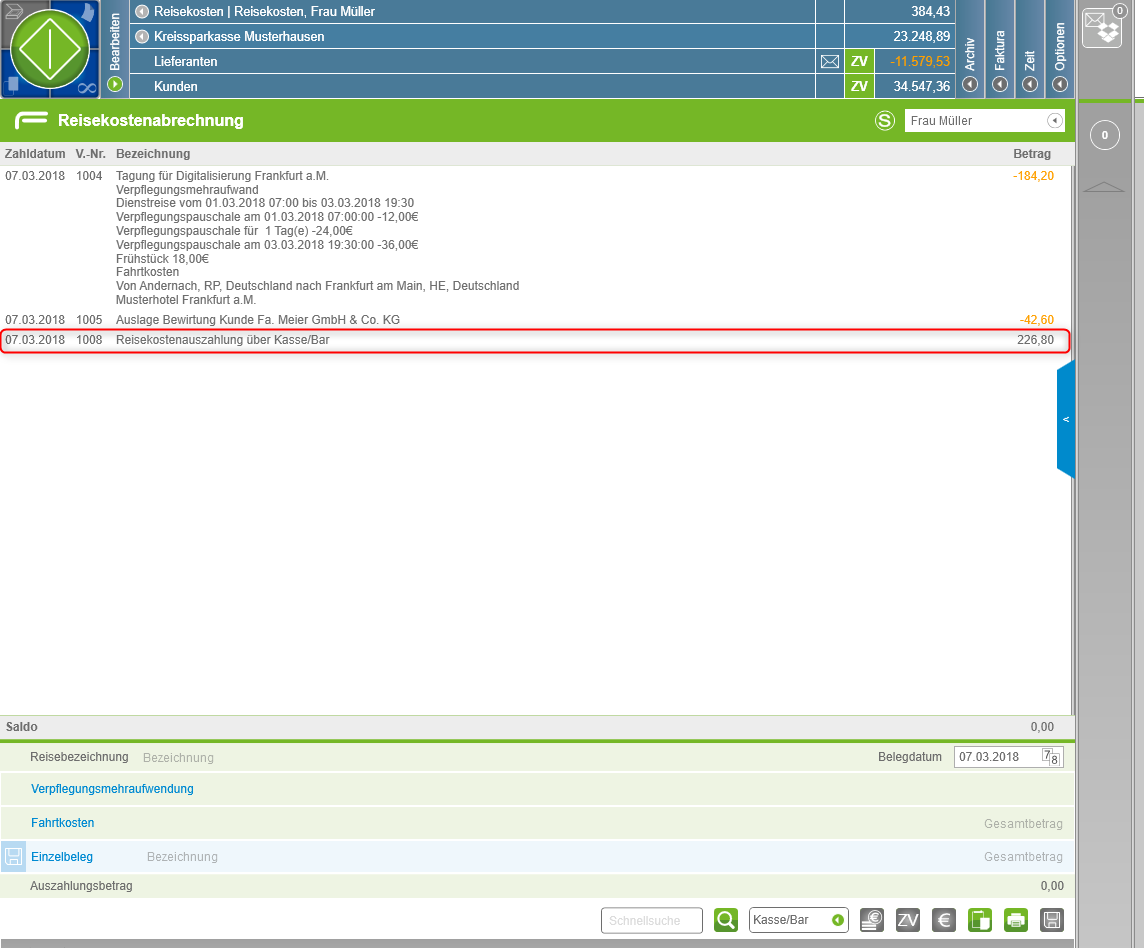Click the euro coins payout icon
Screen dimensions: 1144x948
click(872, 920)
